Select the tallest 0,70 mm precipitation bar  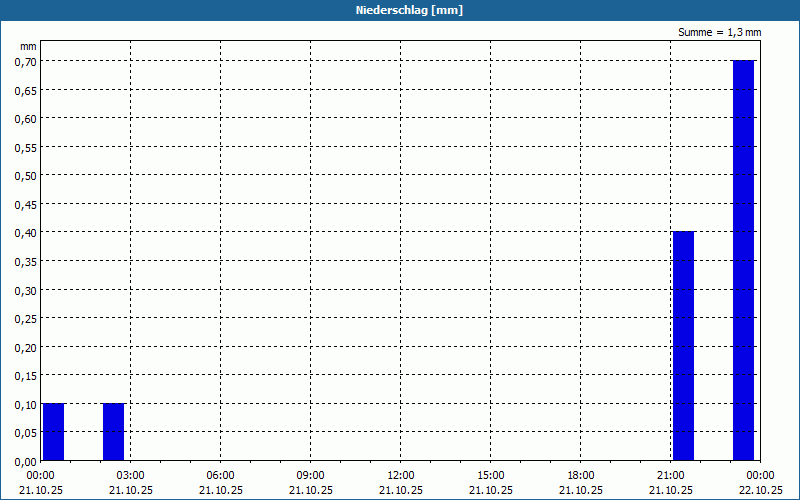click(x=743, y=260)
